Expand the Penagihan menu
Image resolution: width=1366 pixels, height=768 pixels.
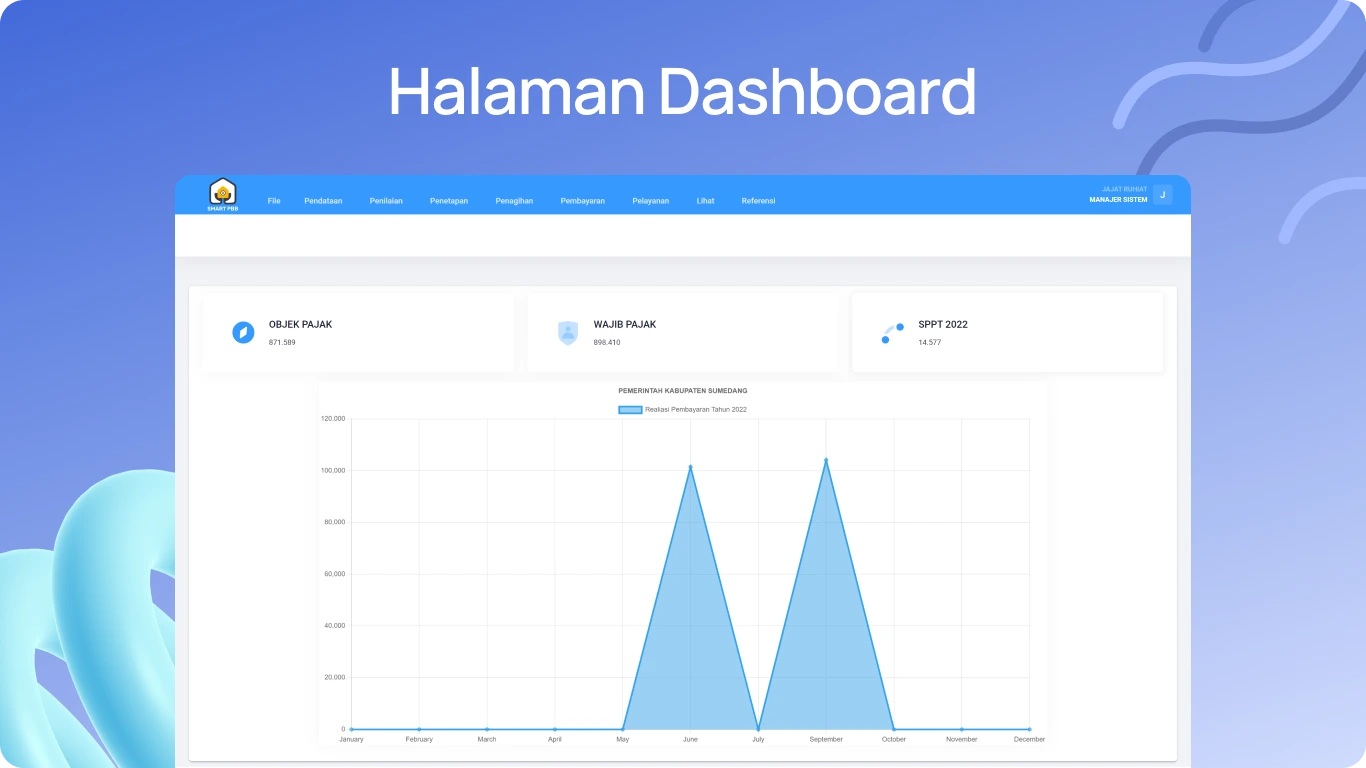pos(514,201)
